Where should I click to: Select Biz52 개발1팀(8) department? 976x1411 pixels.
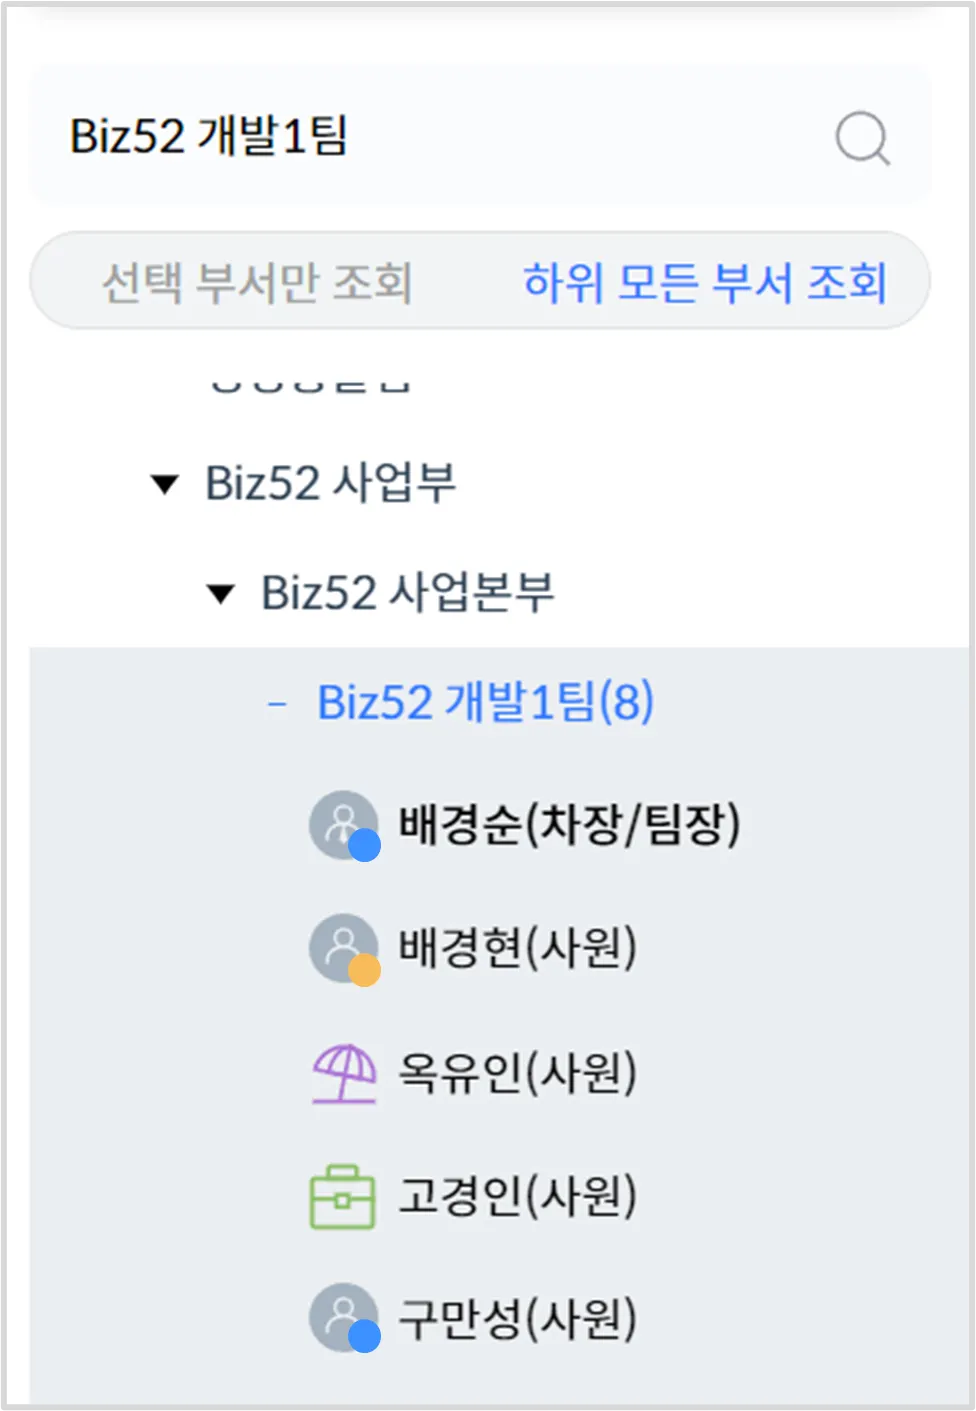486,702
